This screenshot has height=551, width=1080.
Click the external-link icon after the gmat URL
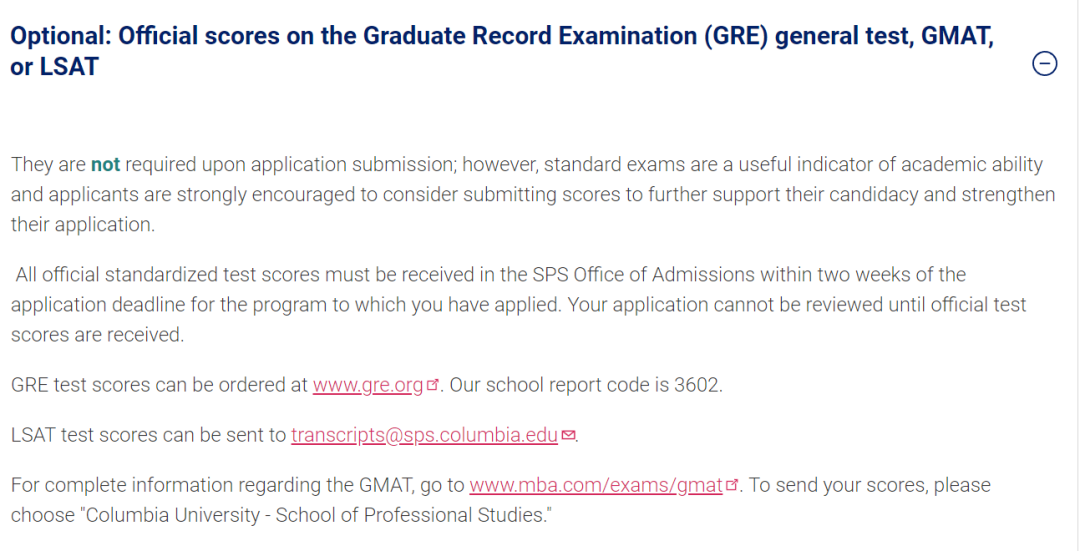pyautogui.click(x=731, y=486)
